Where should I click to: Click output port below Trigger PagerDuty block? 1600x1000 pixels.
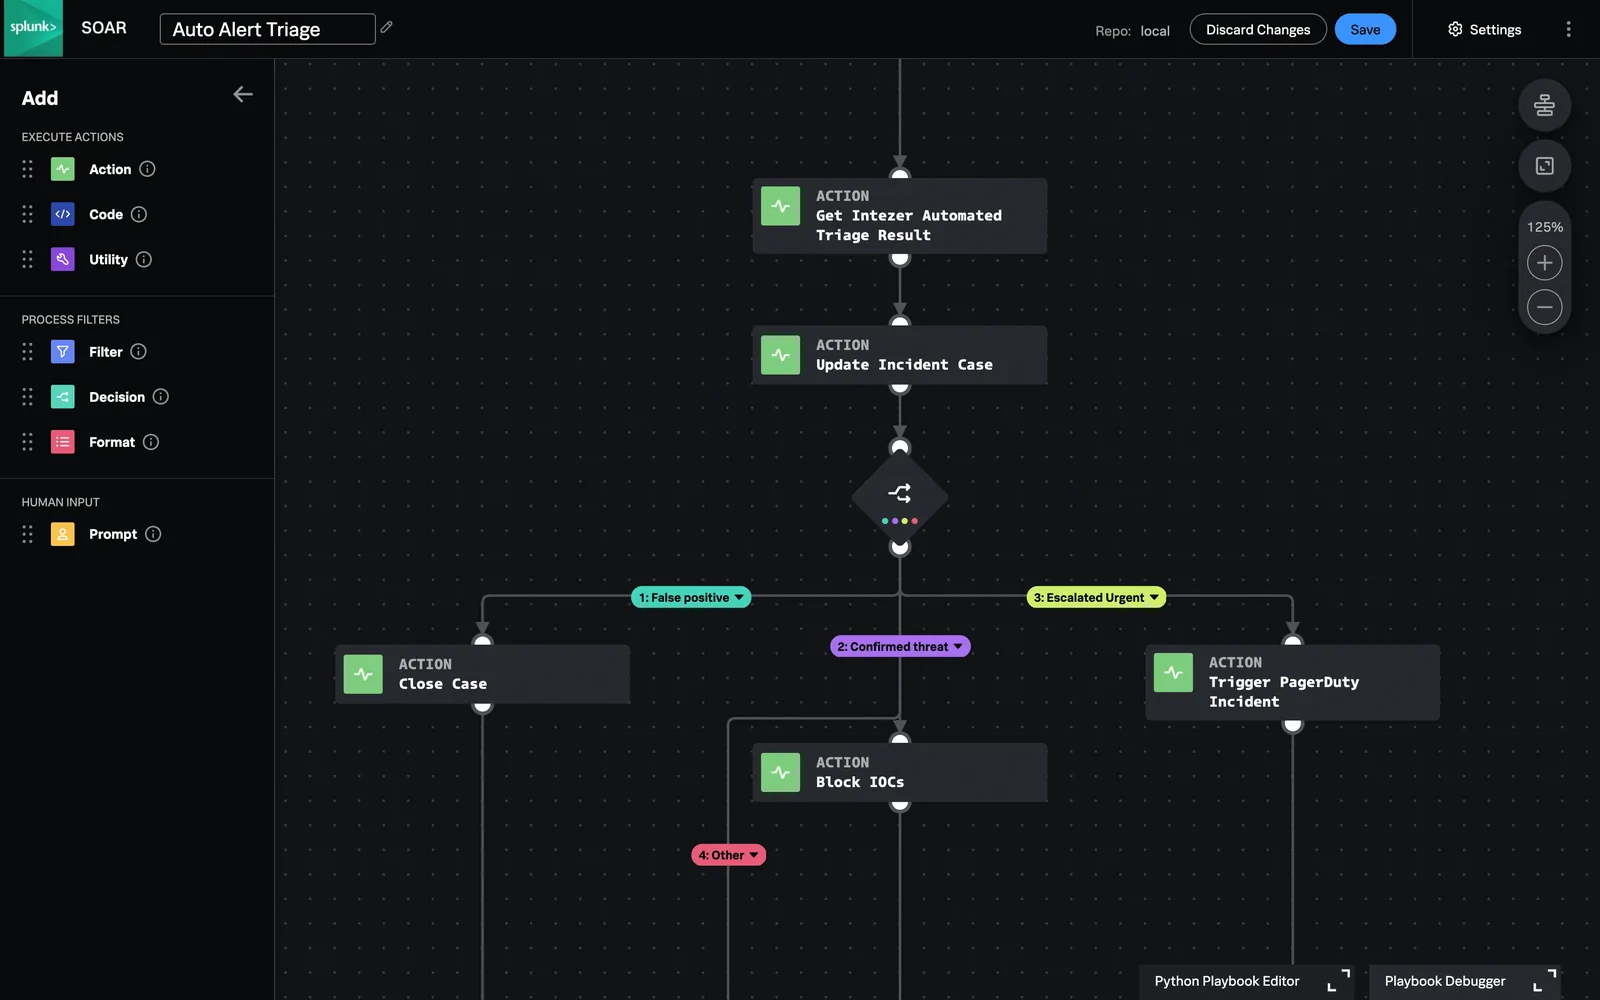[x=1292, y=724]
